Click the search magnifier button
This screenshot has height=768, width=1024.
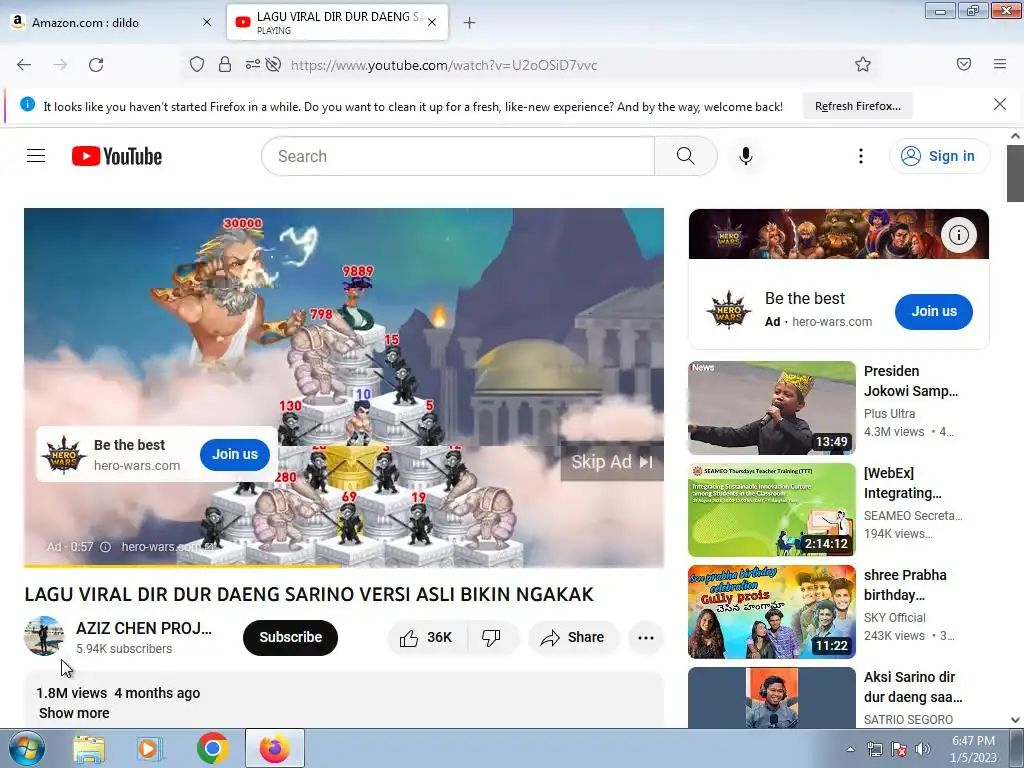[686, 156]
